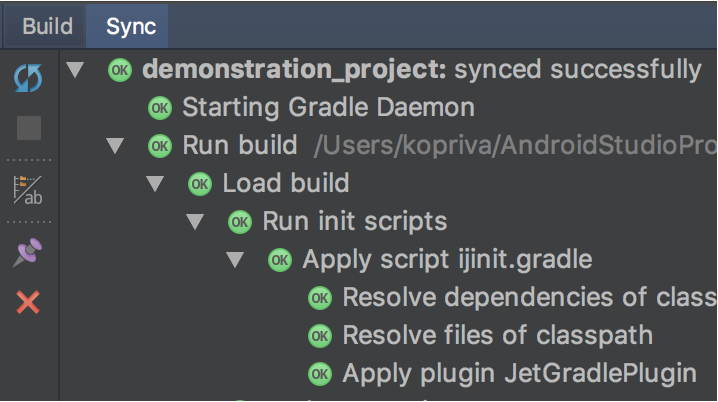Click OK icon beside Load build

point(200,184)
